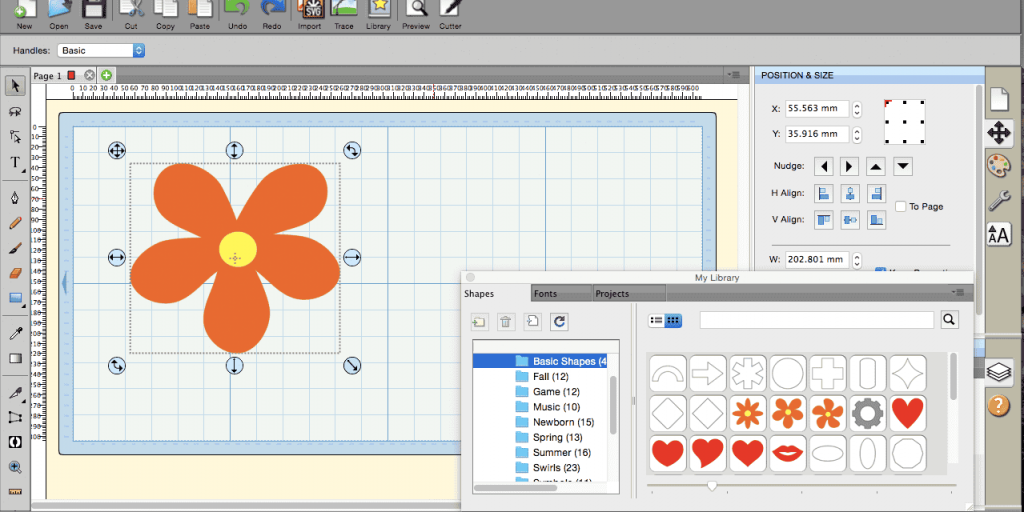Image resolution: width=1024 pixels, height=512 pixels.
Task: Nudge selection up
Action: (x=876, y=167)
